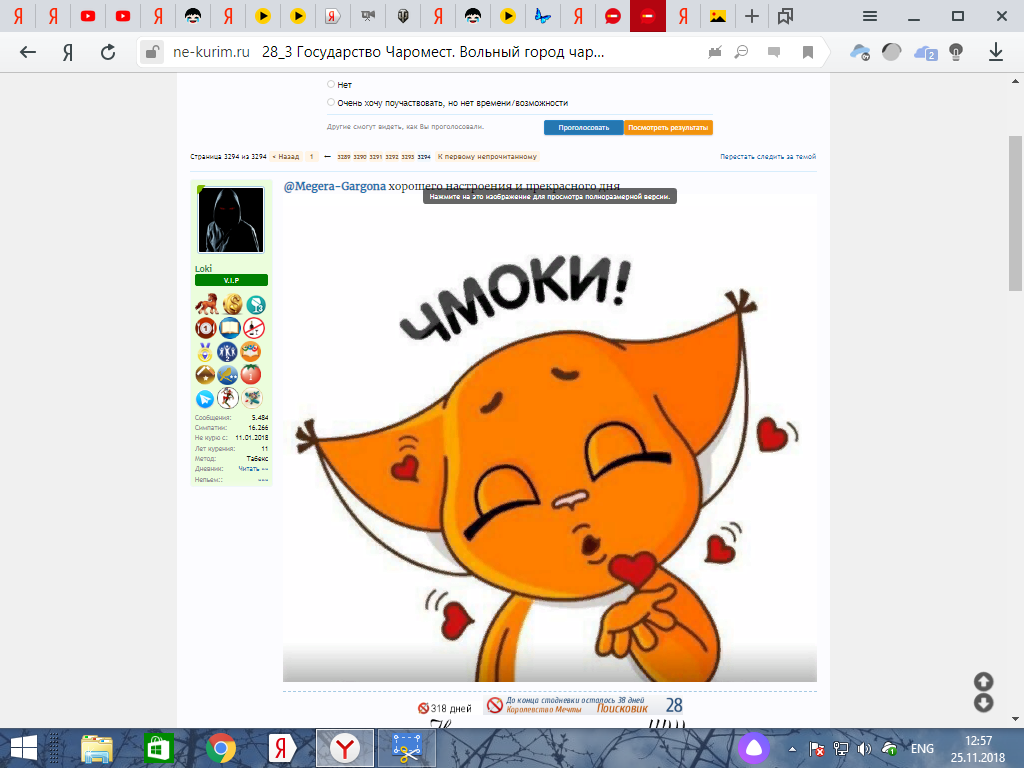Click the gold dollar coin badge
The height and width of the screenshot is (768, 1024).
click(232, 304)
